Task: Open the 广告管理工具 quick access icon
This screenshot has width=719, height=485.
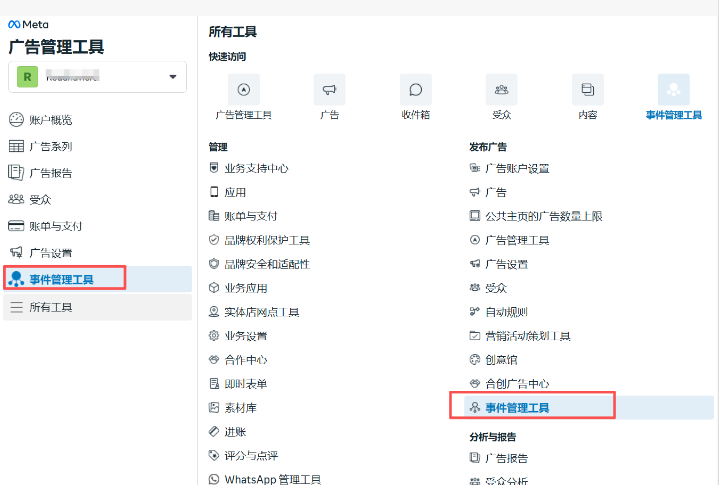Action: [x=244, y=89]
